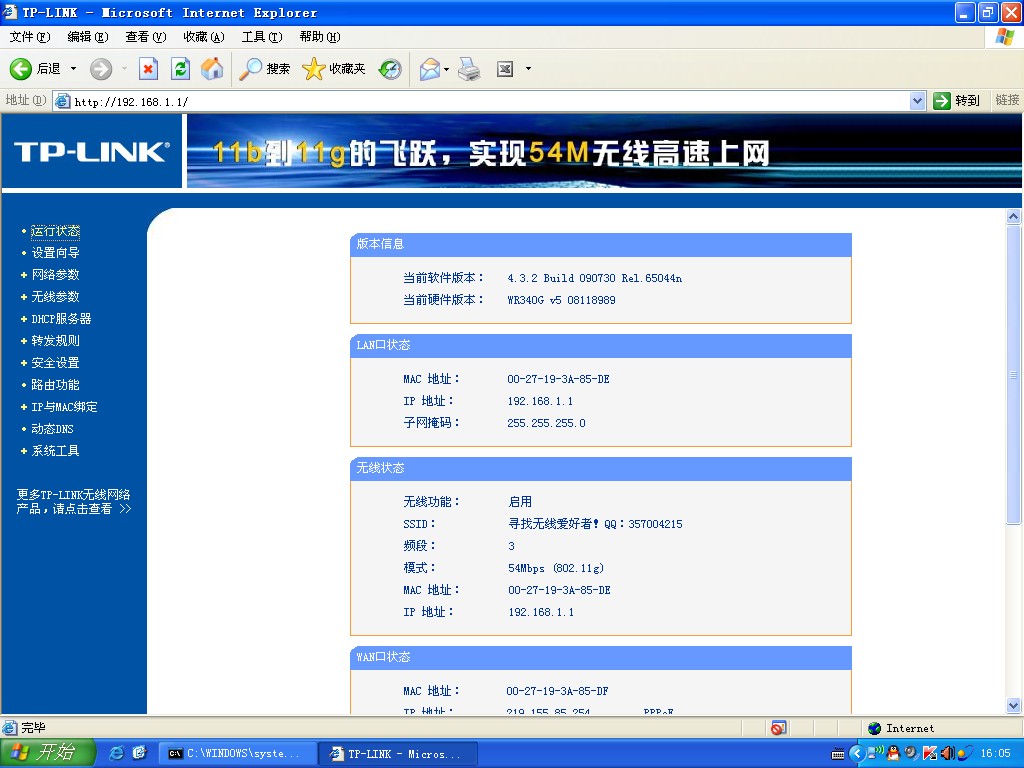Open the Links (链接) toolbar label
Screen dimensions: 1024x768
[x=1007, y=100]
